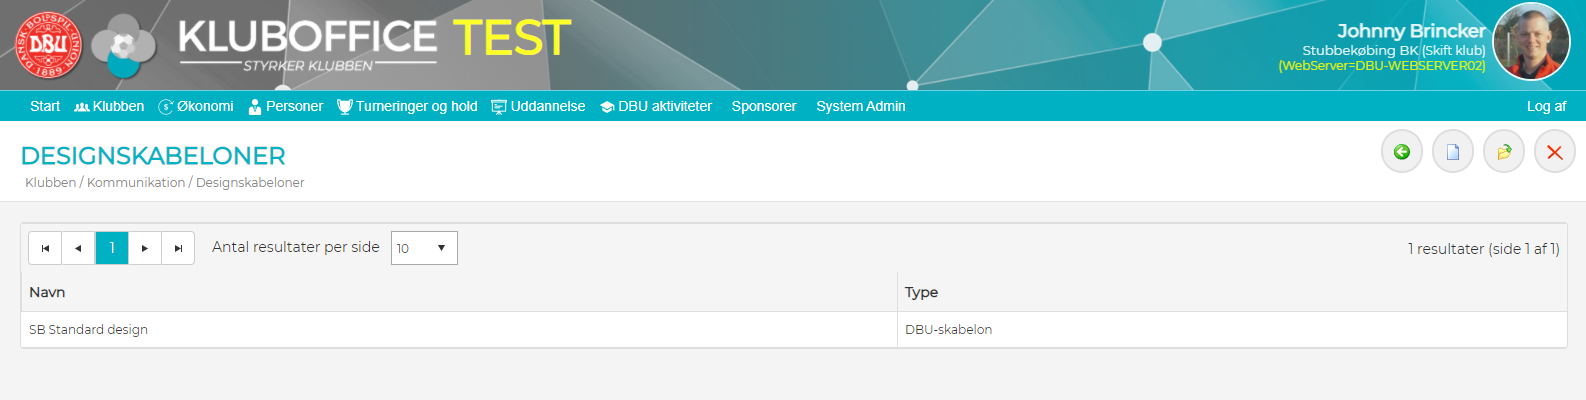
Task: Jump to the last results page
Action: [x=178, y=248]
